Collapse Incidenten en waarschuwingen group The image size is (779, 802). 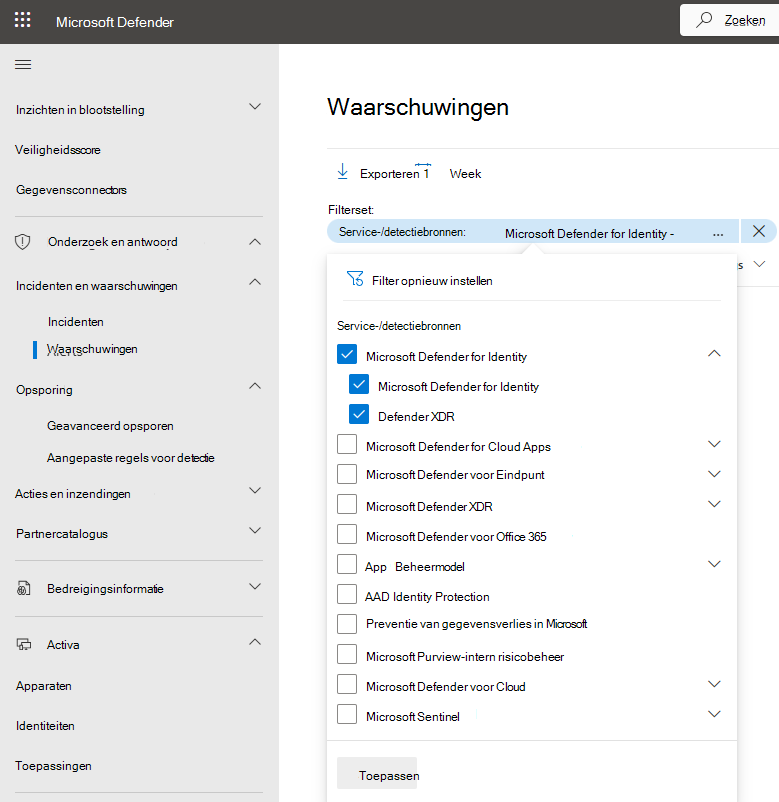[x=255, y=282]
